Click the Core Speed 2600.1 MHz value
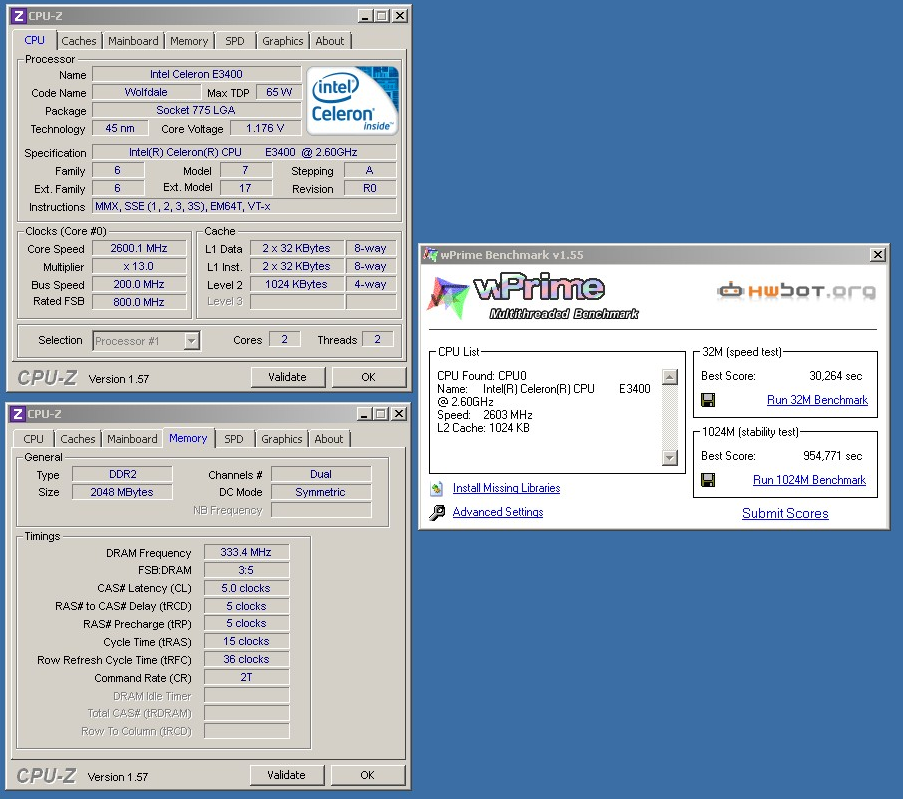The height and width of the screenshot is (799, 903). (x=139, y=248)
